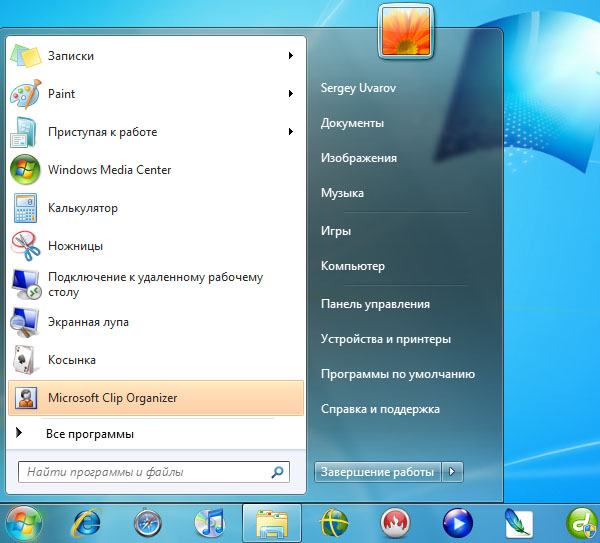Viewport: 600px width, 543px height.
Task: Open iTunes music note taskbar icon
Action: 209,523
